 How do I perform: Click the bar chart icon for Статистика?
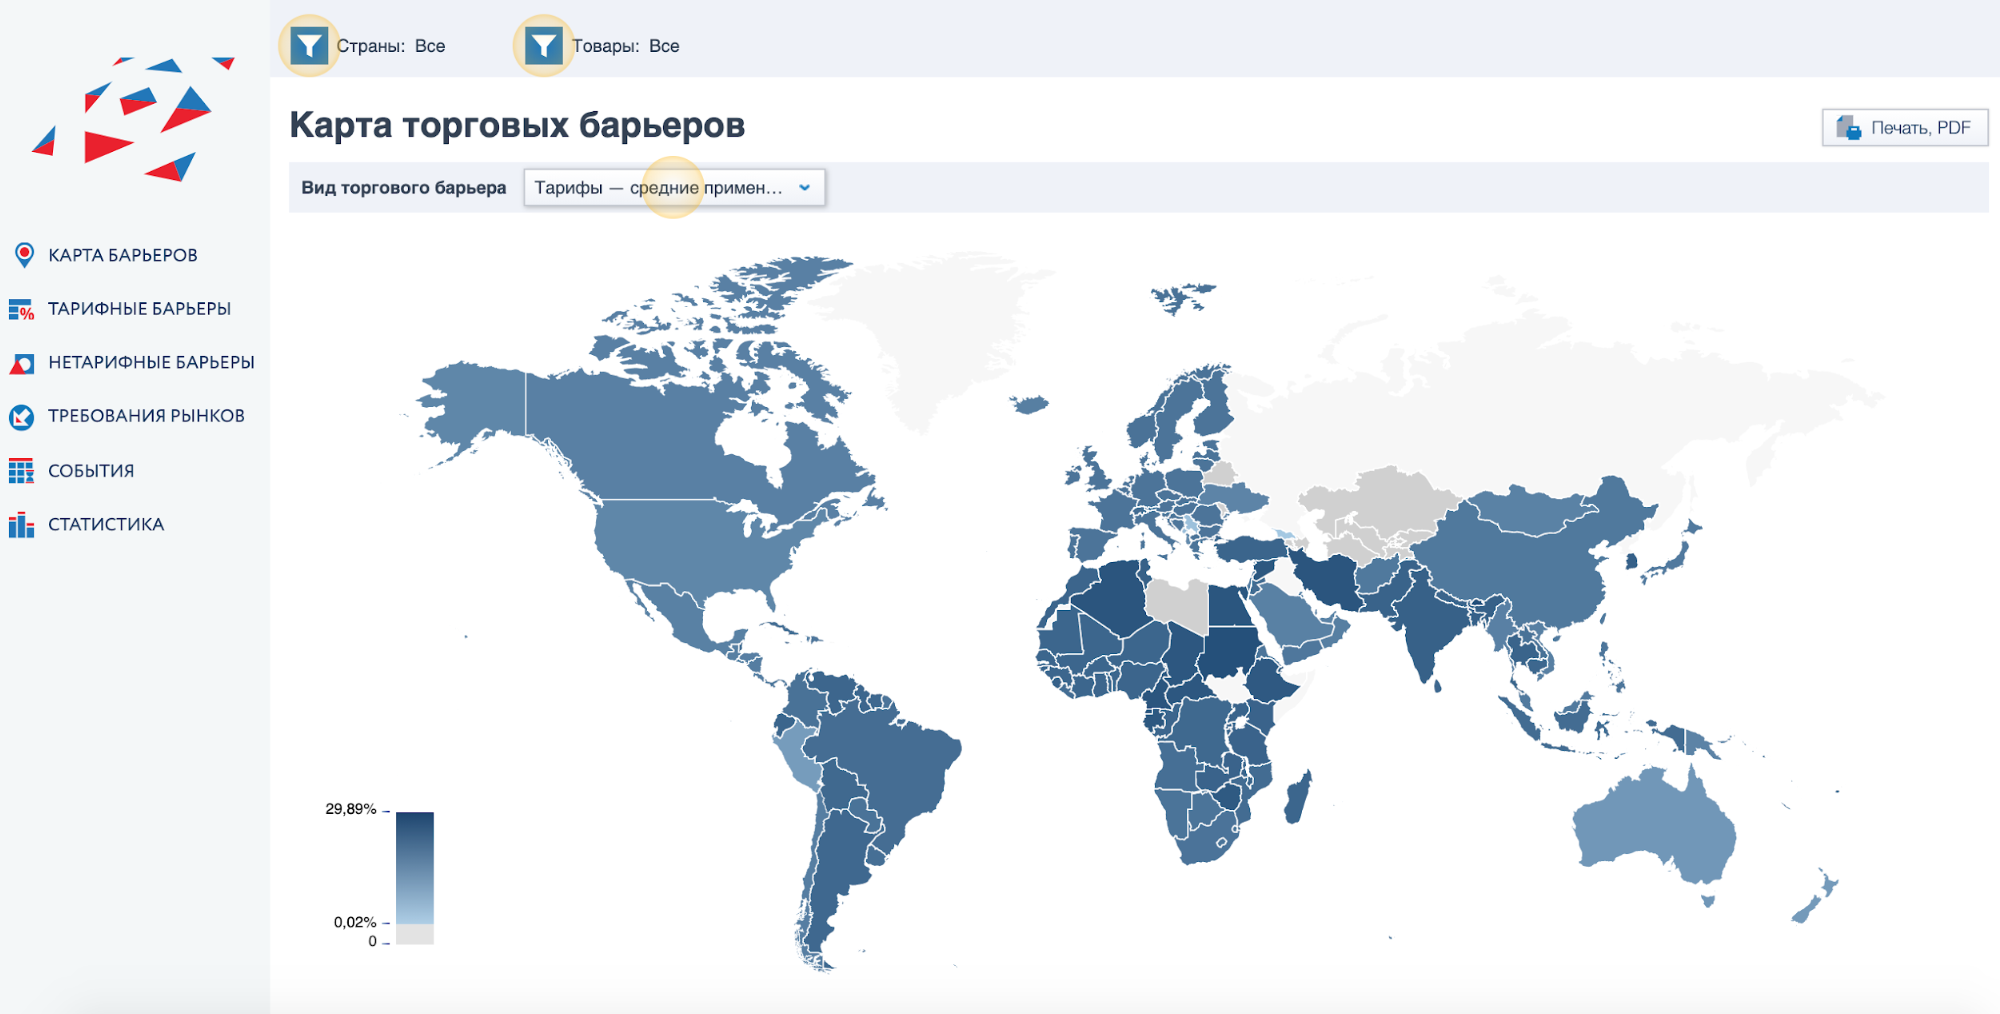coord(22,524)
